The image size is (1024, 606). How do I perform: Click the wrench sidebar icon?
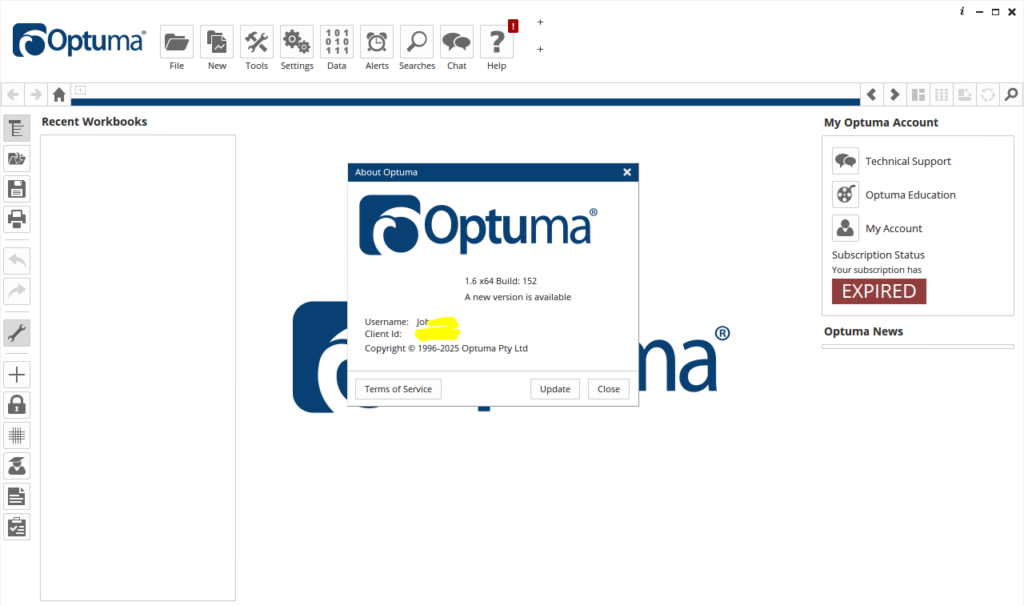17,333
